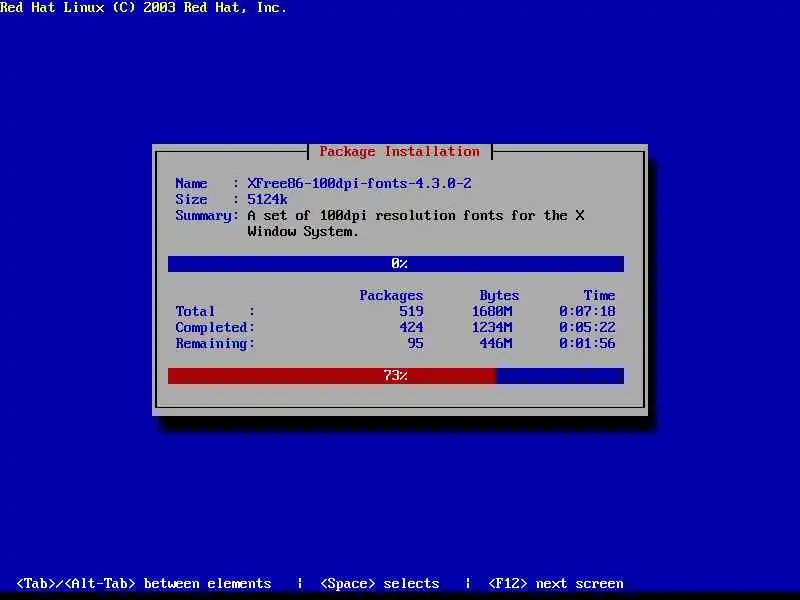Click the Packages column header
Image resolution: width=800 pixels, height=600 pixels.
391,295
